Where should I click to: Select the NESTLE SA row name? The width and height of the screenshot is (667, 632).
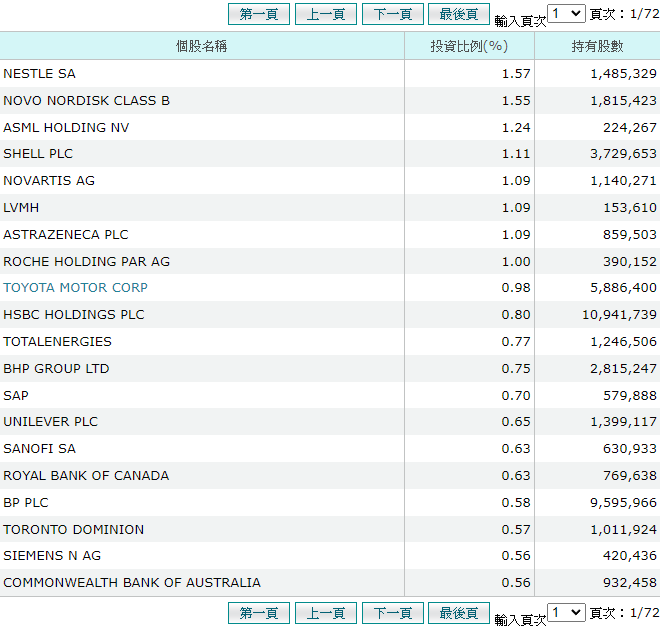tap(40, 74)
